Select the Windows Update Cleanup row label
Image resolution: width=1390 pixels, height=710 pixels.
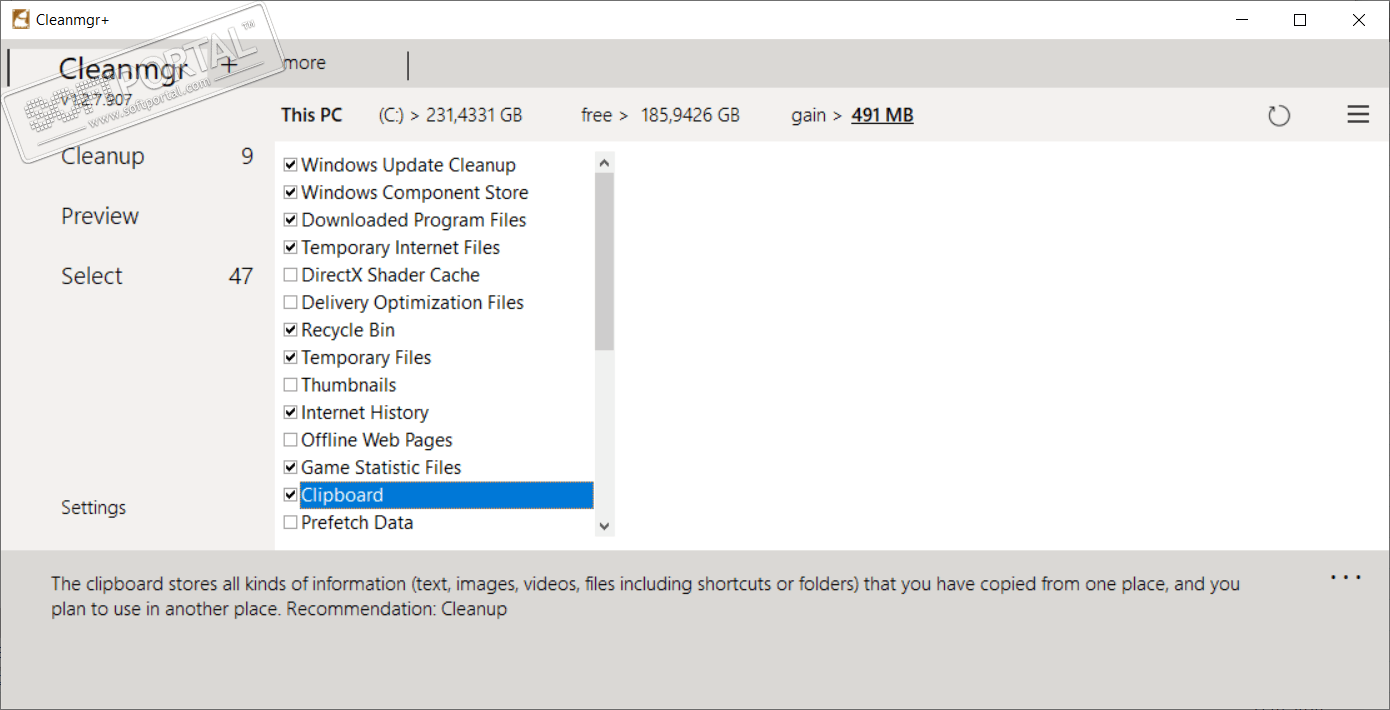pos(409,165)
